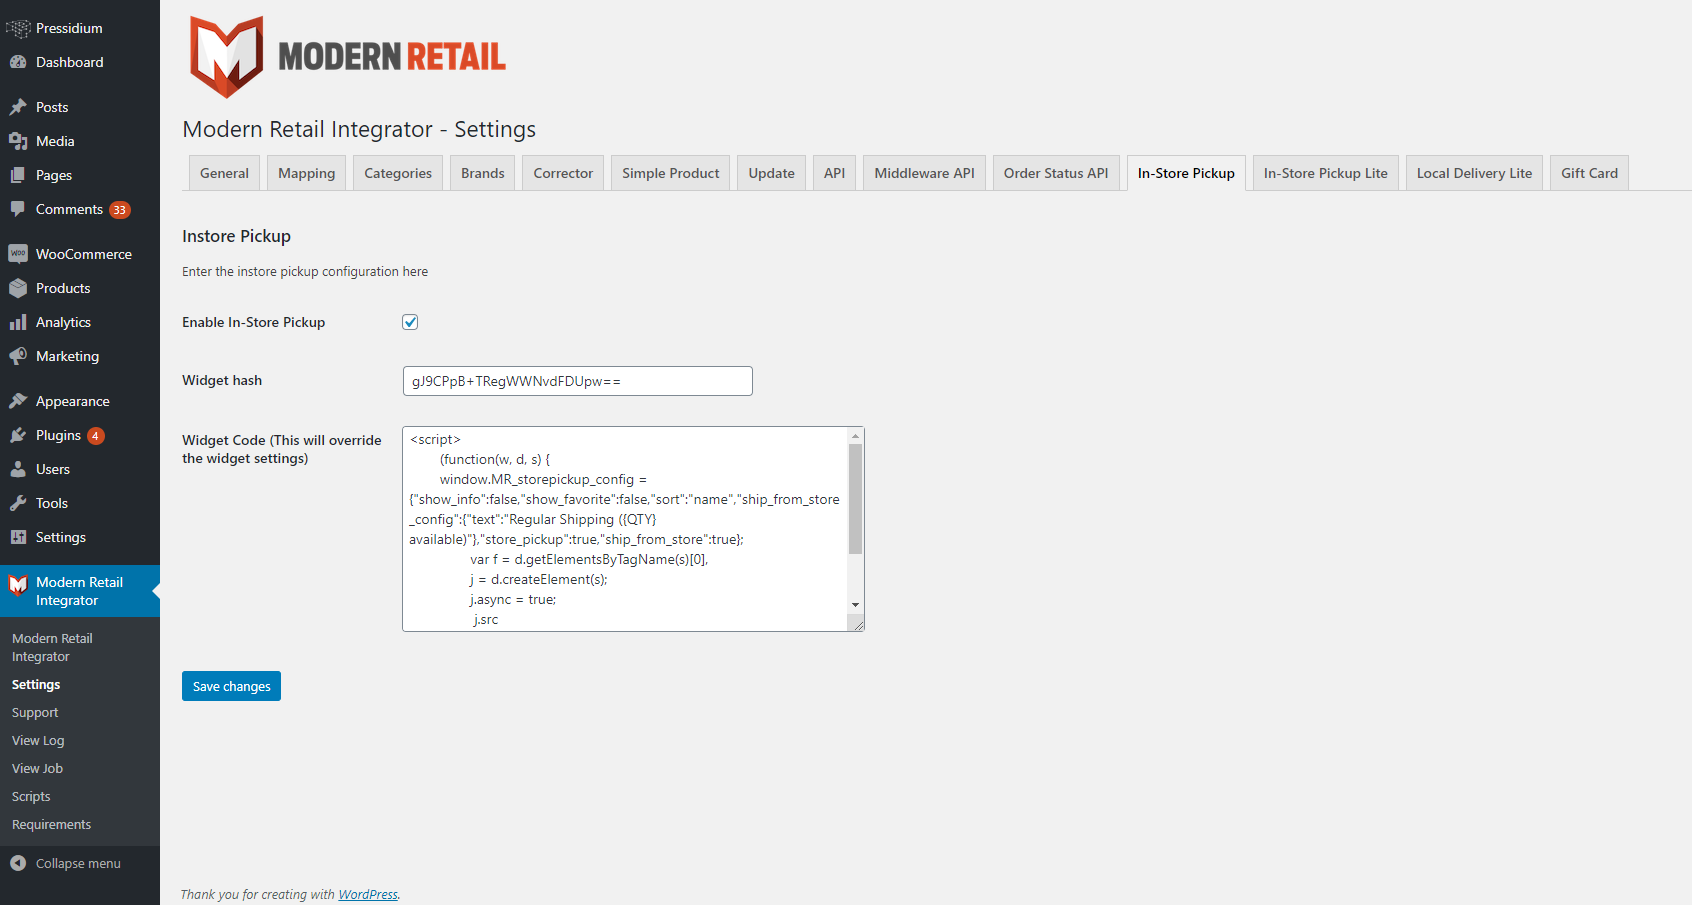Toggle the Enable In-Store Pickup checkbox
Screen dimensions: 1692x905
410,322
